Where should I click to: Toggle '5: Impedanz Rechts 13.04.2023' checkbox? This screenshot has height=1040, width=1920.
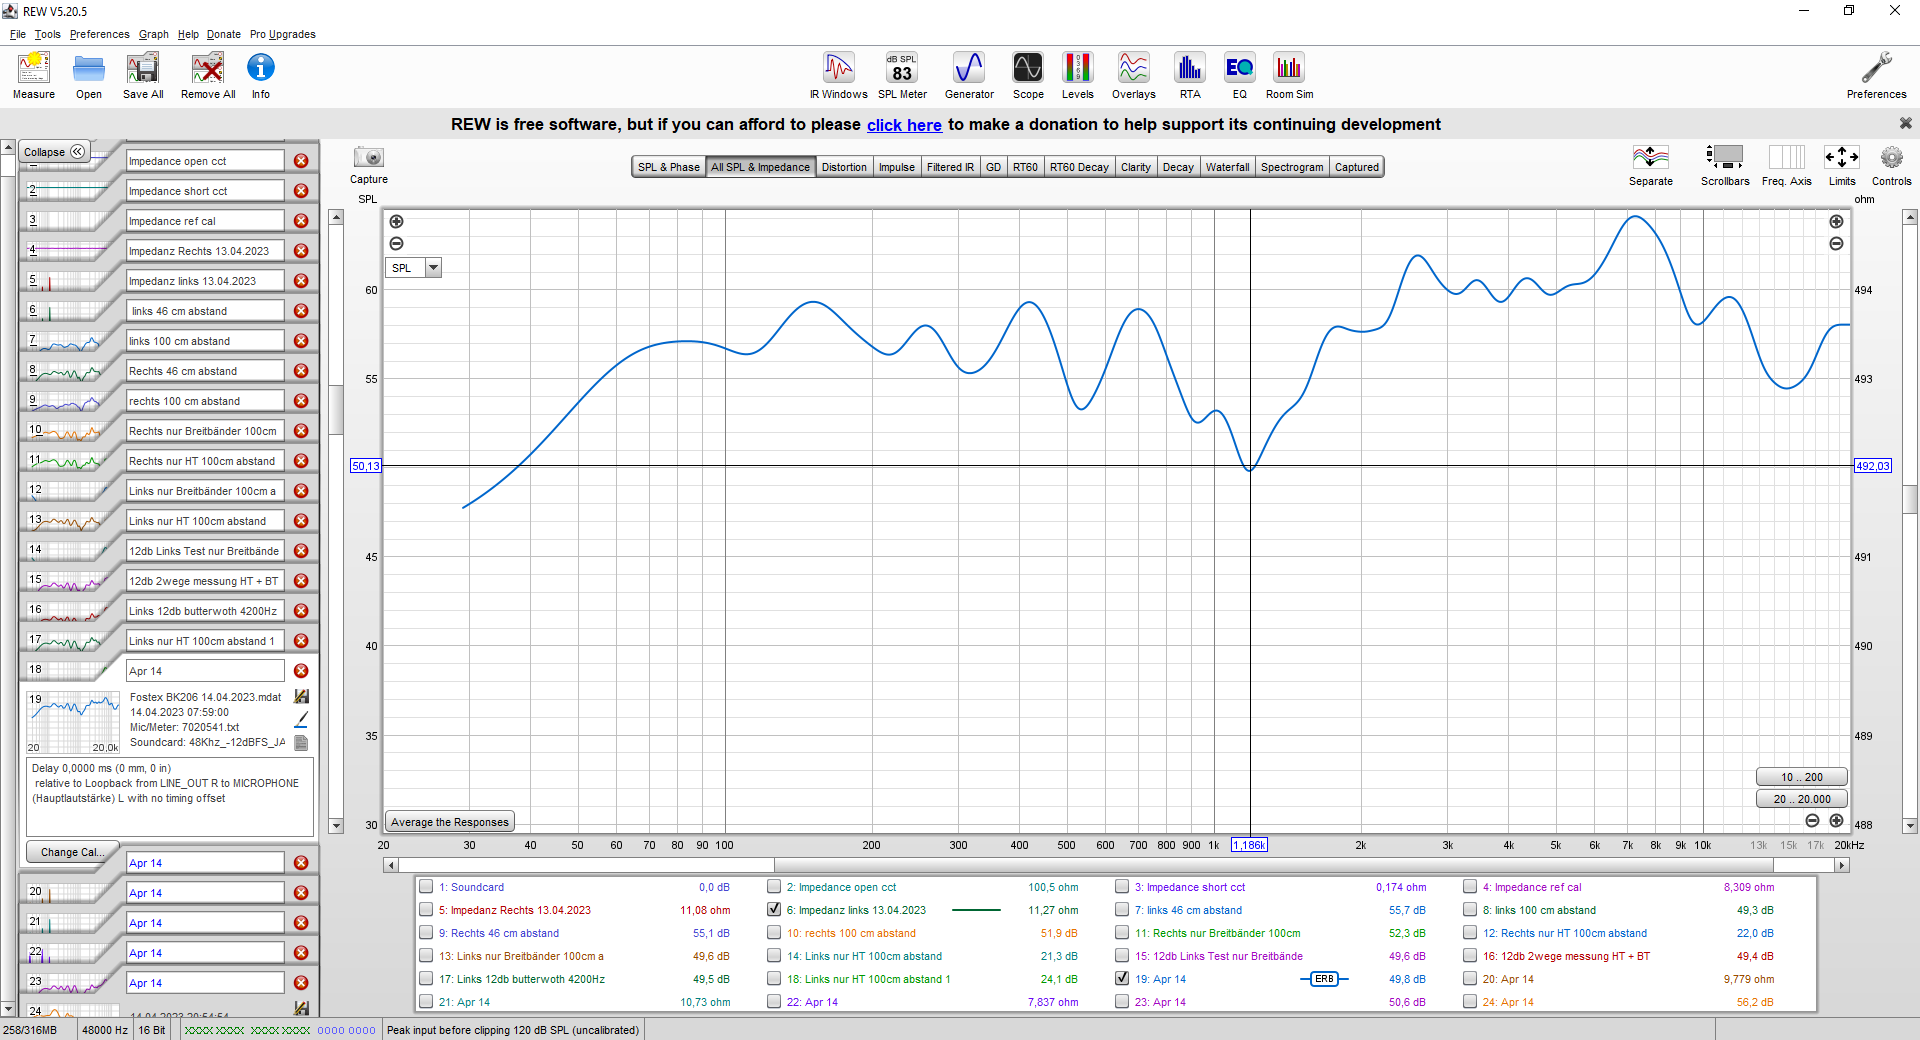[x=427, y=910]
